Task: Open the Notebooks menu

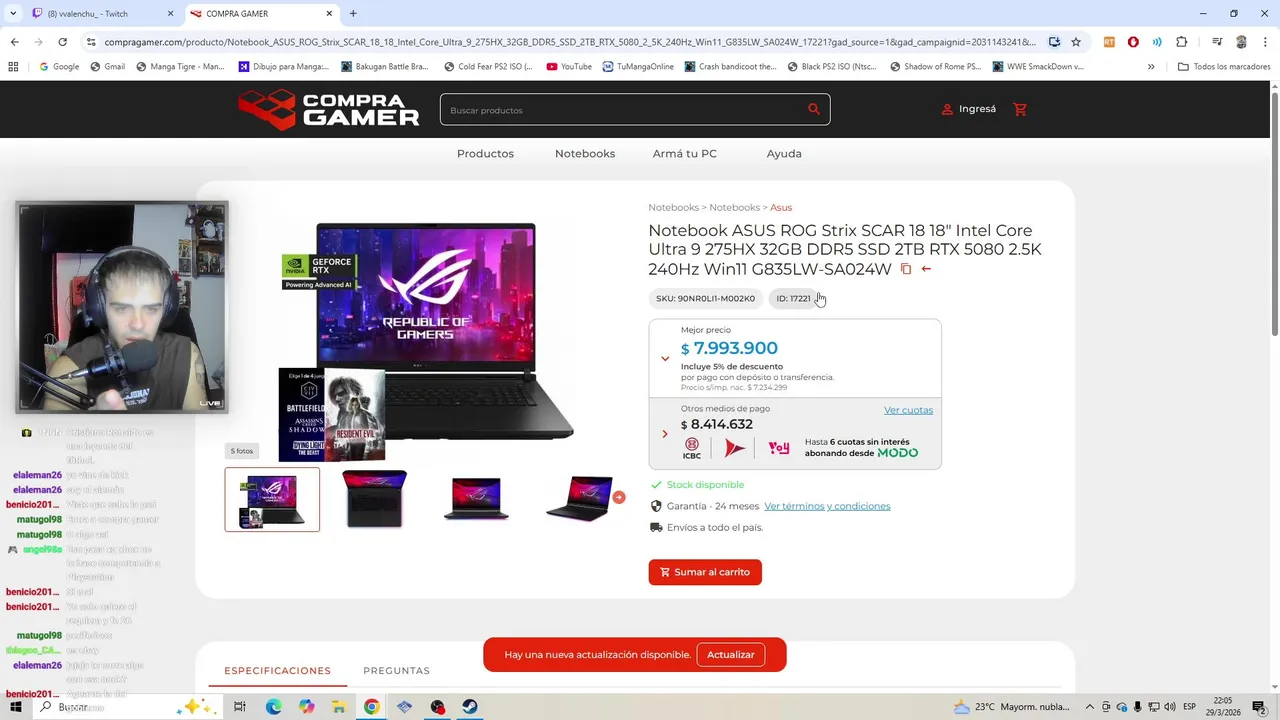Action: 585,153
